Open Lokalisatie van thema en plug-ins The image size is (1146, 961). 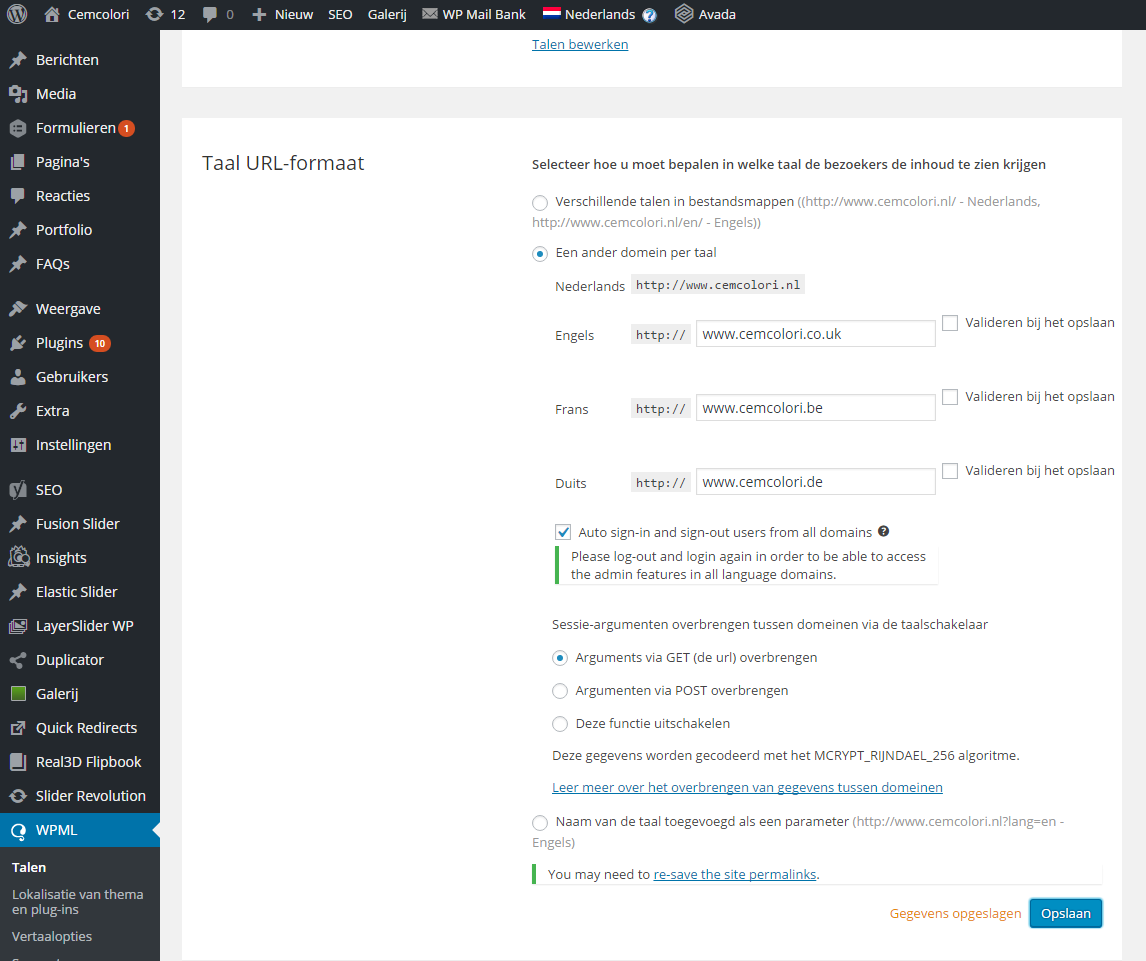(x=77, y=902)
